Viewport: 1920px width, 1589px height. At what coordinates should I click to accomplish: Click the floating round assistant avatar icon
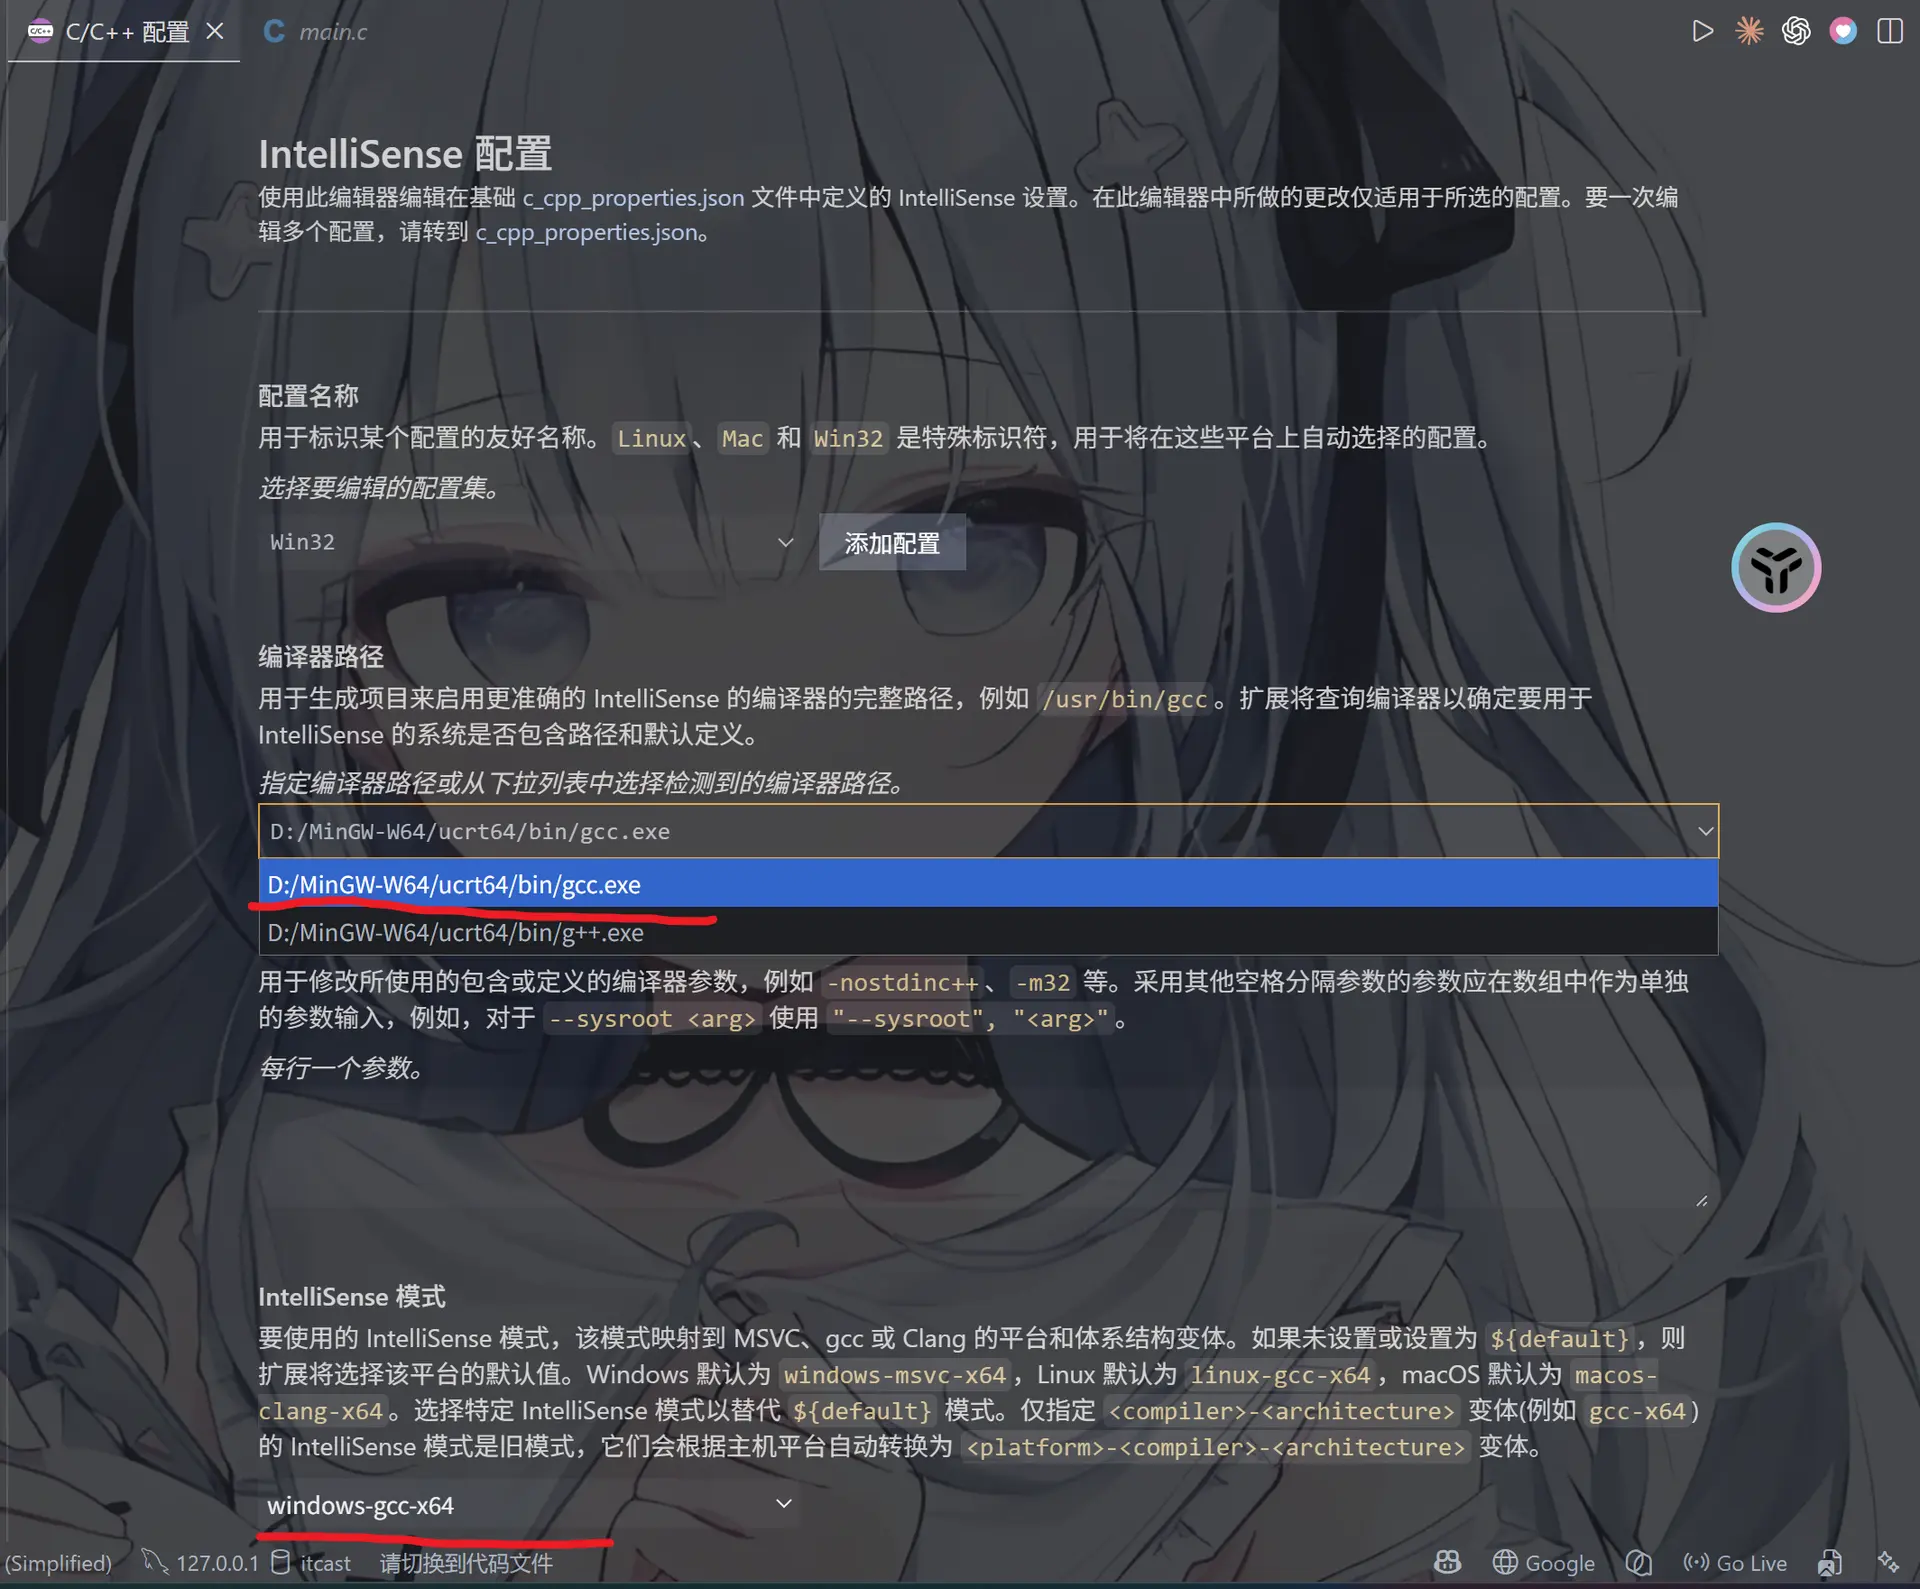1776,567
